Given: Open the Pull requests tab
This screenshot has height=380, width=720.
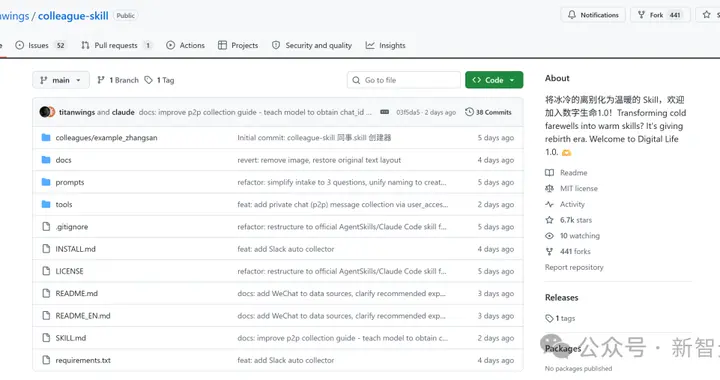Looking at the screenshot, I should click(x=116, y=45).
